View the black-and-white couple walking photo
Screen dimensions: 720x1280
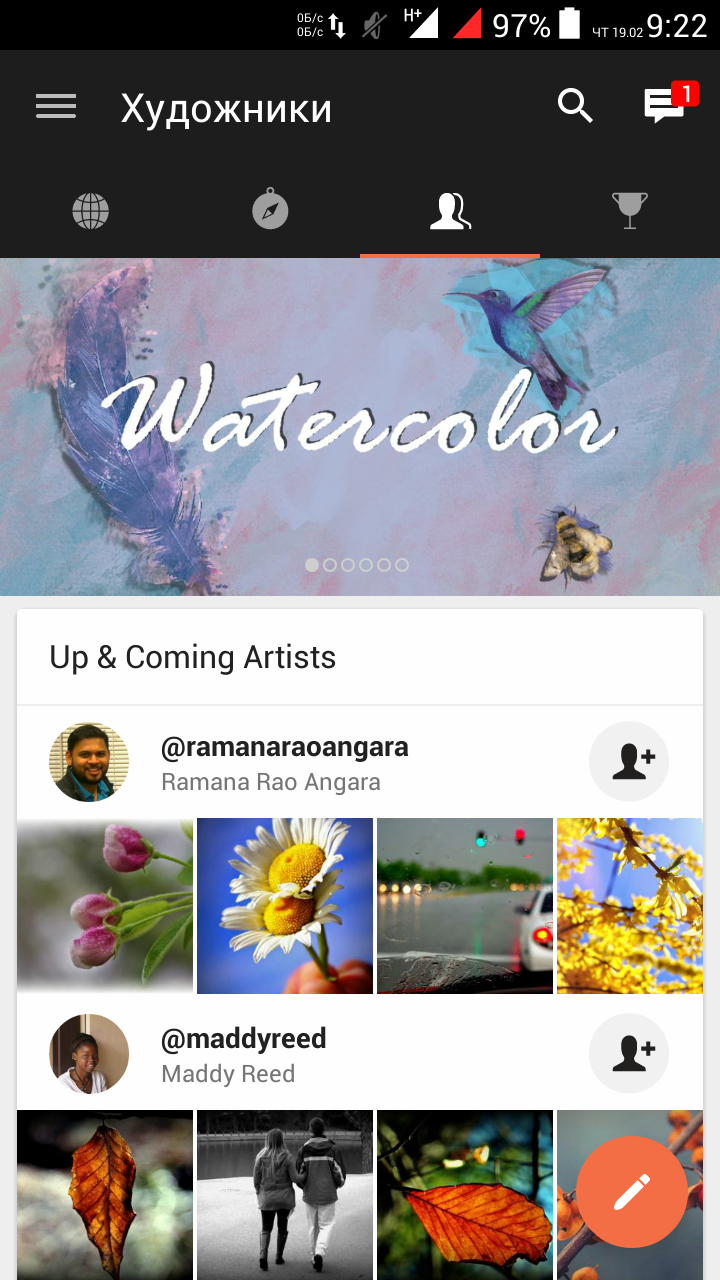[x=285, y=1195]
